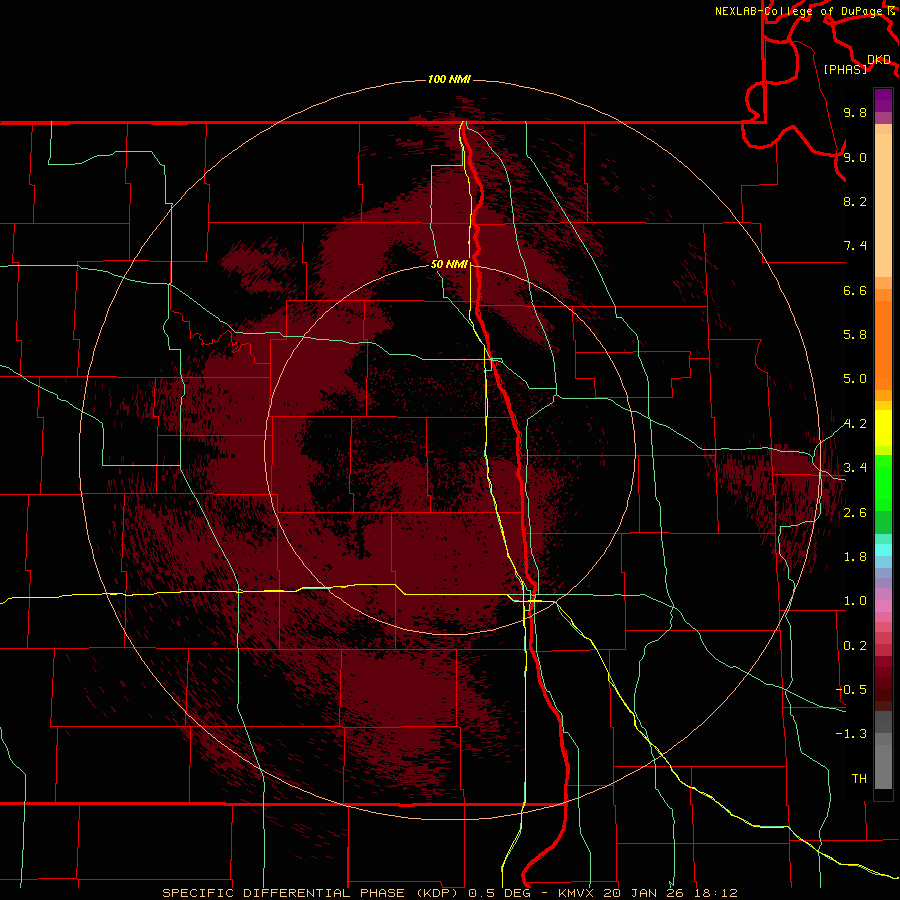Click the 5.0 scale value
The width and height of the screenshot is (900, 900).
tap(855, 379)
